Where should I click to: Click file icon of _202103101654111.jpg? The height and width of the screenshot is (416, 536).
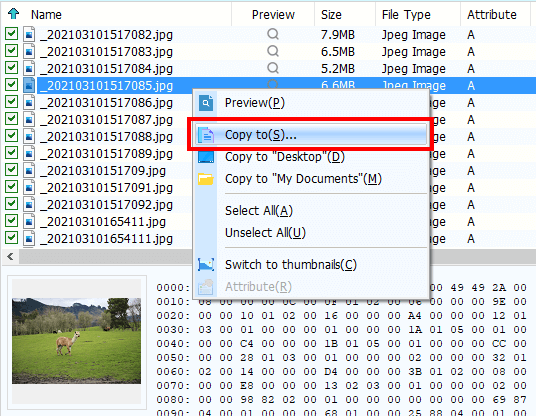(29, 239)
